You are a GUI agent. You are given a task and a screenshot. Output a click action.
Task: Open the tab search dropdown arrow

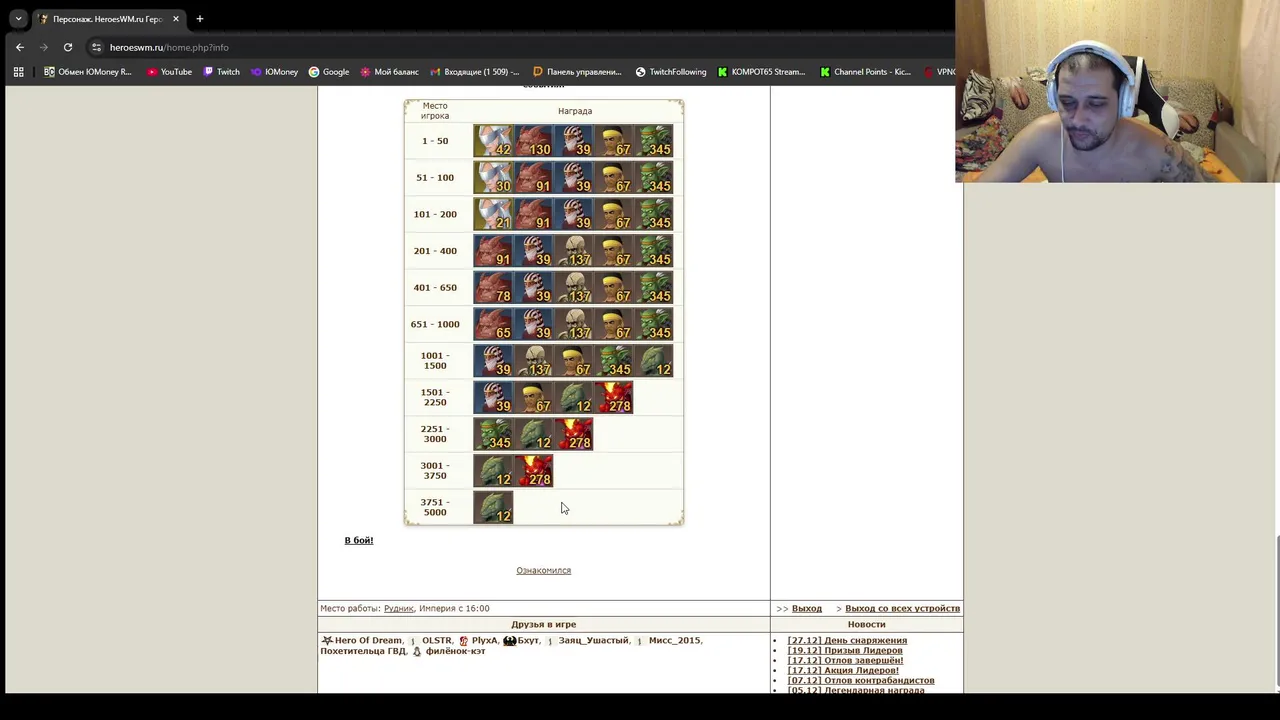[18, 19]
